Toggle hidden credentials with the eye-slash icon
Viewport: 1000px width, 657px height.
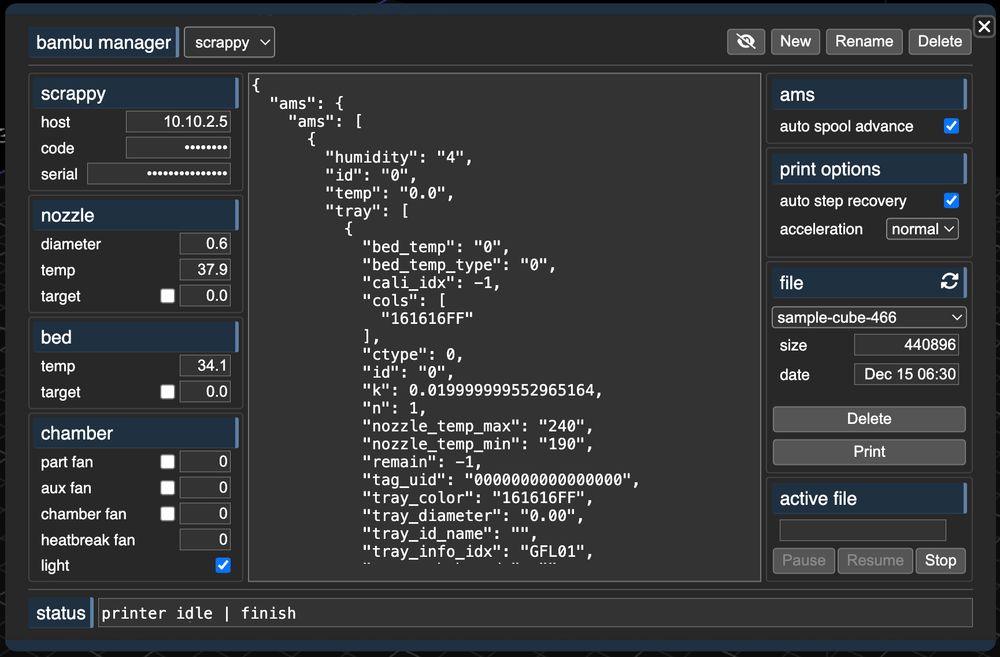746,41
